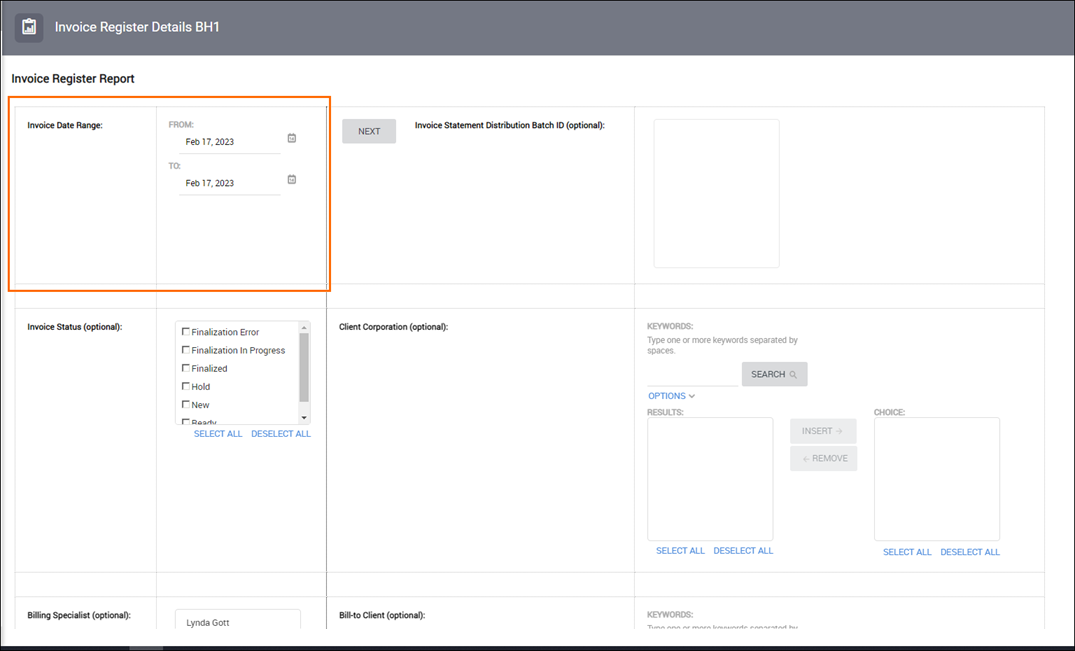This screenshot has height=651, width=1075.
Task: Click the Invoice Register Details BH1 title
Action: [137, 27]
